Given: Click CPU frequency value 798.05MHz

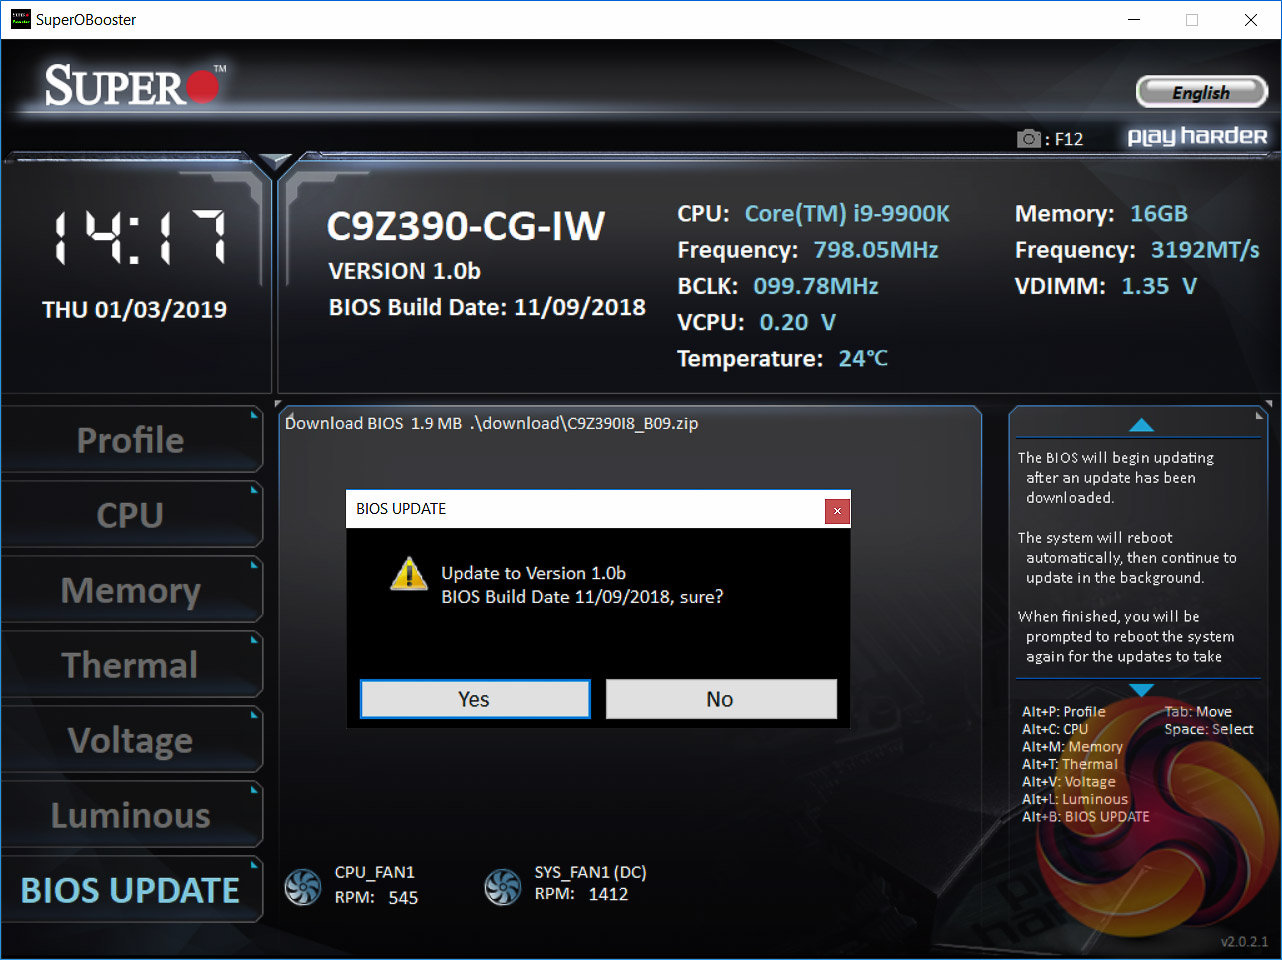Looking at the screenshot, I should pyautogui.click(x=876, y=250).
